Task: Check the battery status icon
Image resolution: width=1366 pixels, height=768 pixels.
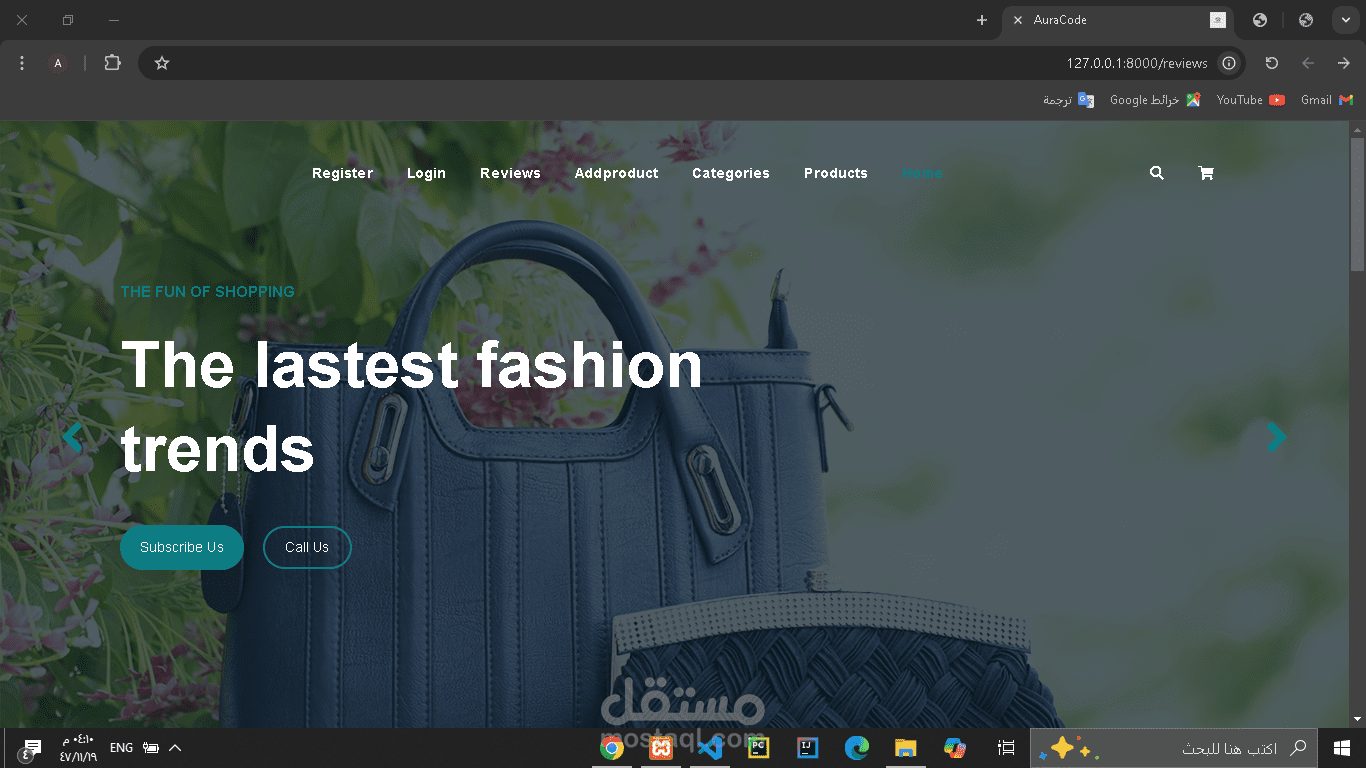Action: pyautogui.click(x=151, y=748)
